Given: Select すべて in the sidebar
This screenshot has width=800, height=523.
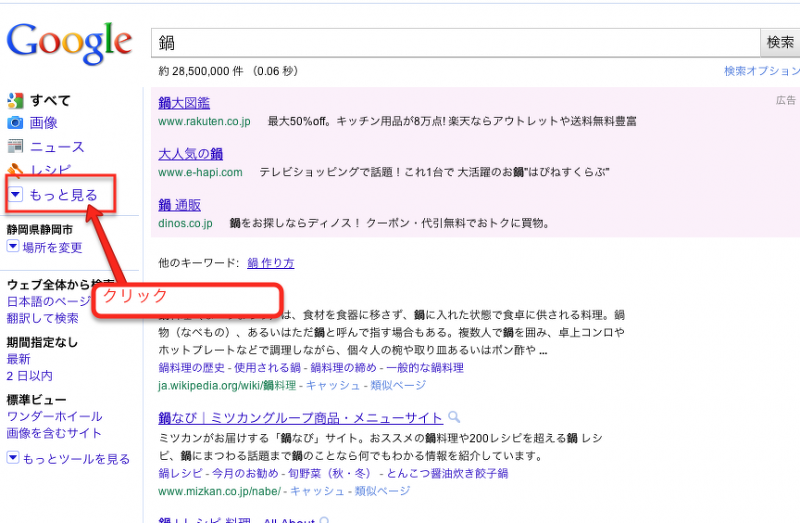Looking at the screenshot, I should click(x=50, y=101).
